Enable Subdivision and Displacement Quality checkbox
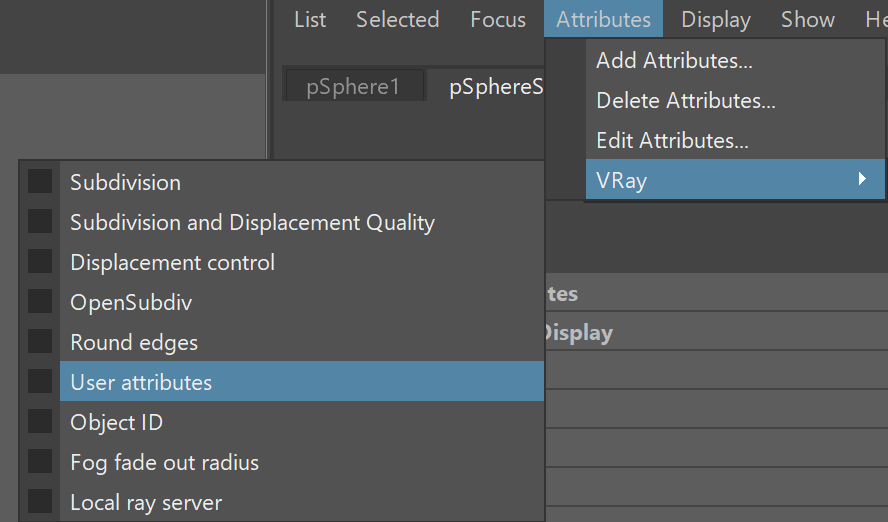Screen dimensions: 888x522 point(40,221)
